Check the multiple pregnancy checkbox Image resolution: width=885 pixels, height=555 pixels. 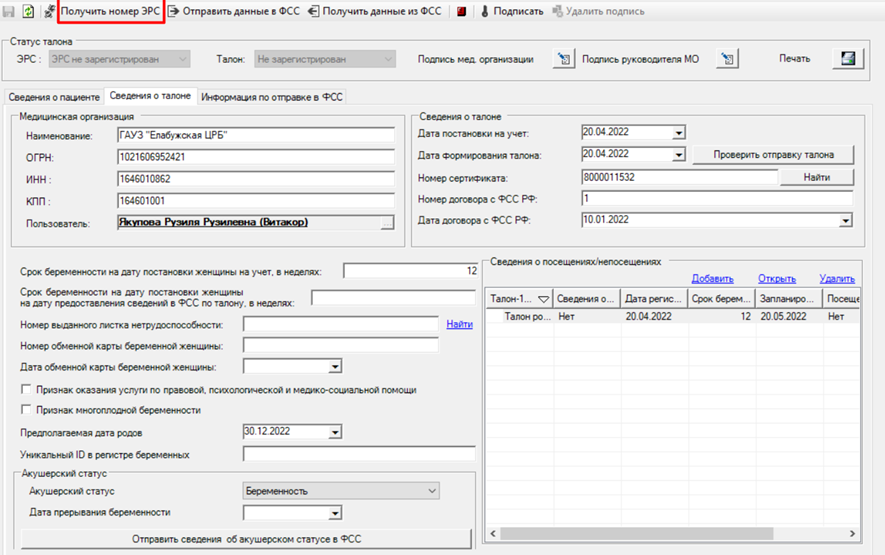click(x=26, y=409)
